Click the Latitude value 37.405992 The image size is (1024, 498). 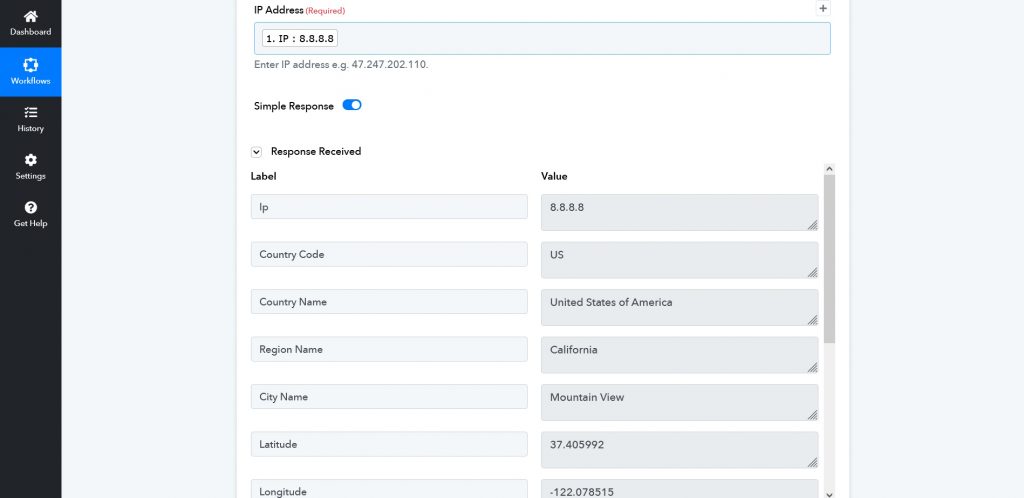678,449
